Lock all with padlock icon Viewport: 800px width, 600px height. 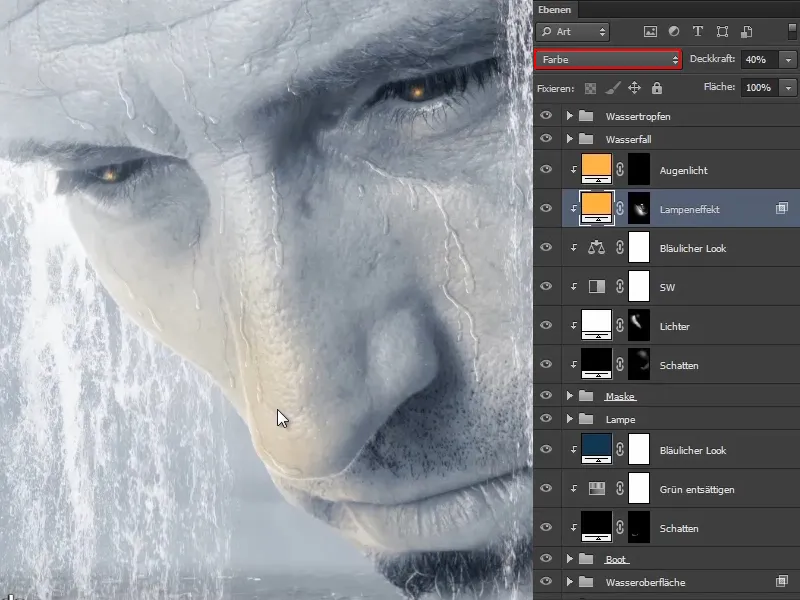tap(657, 88)
